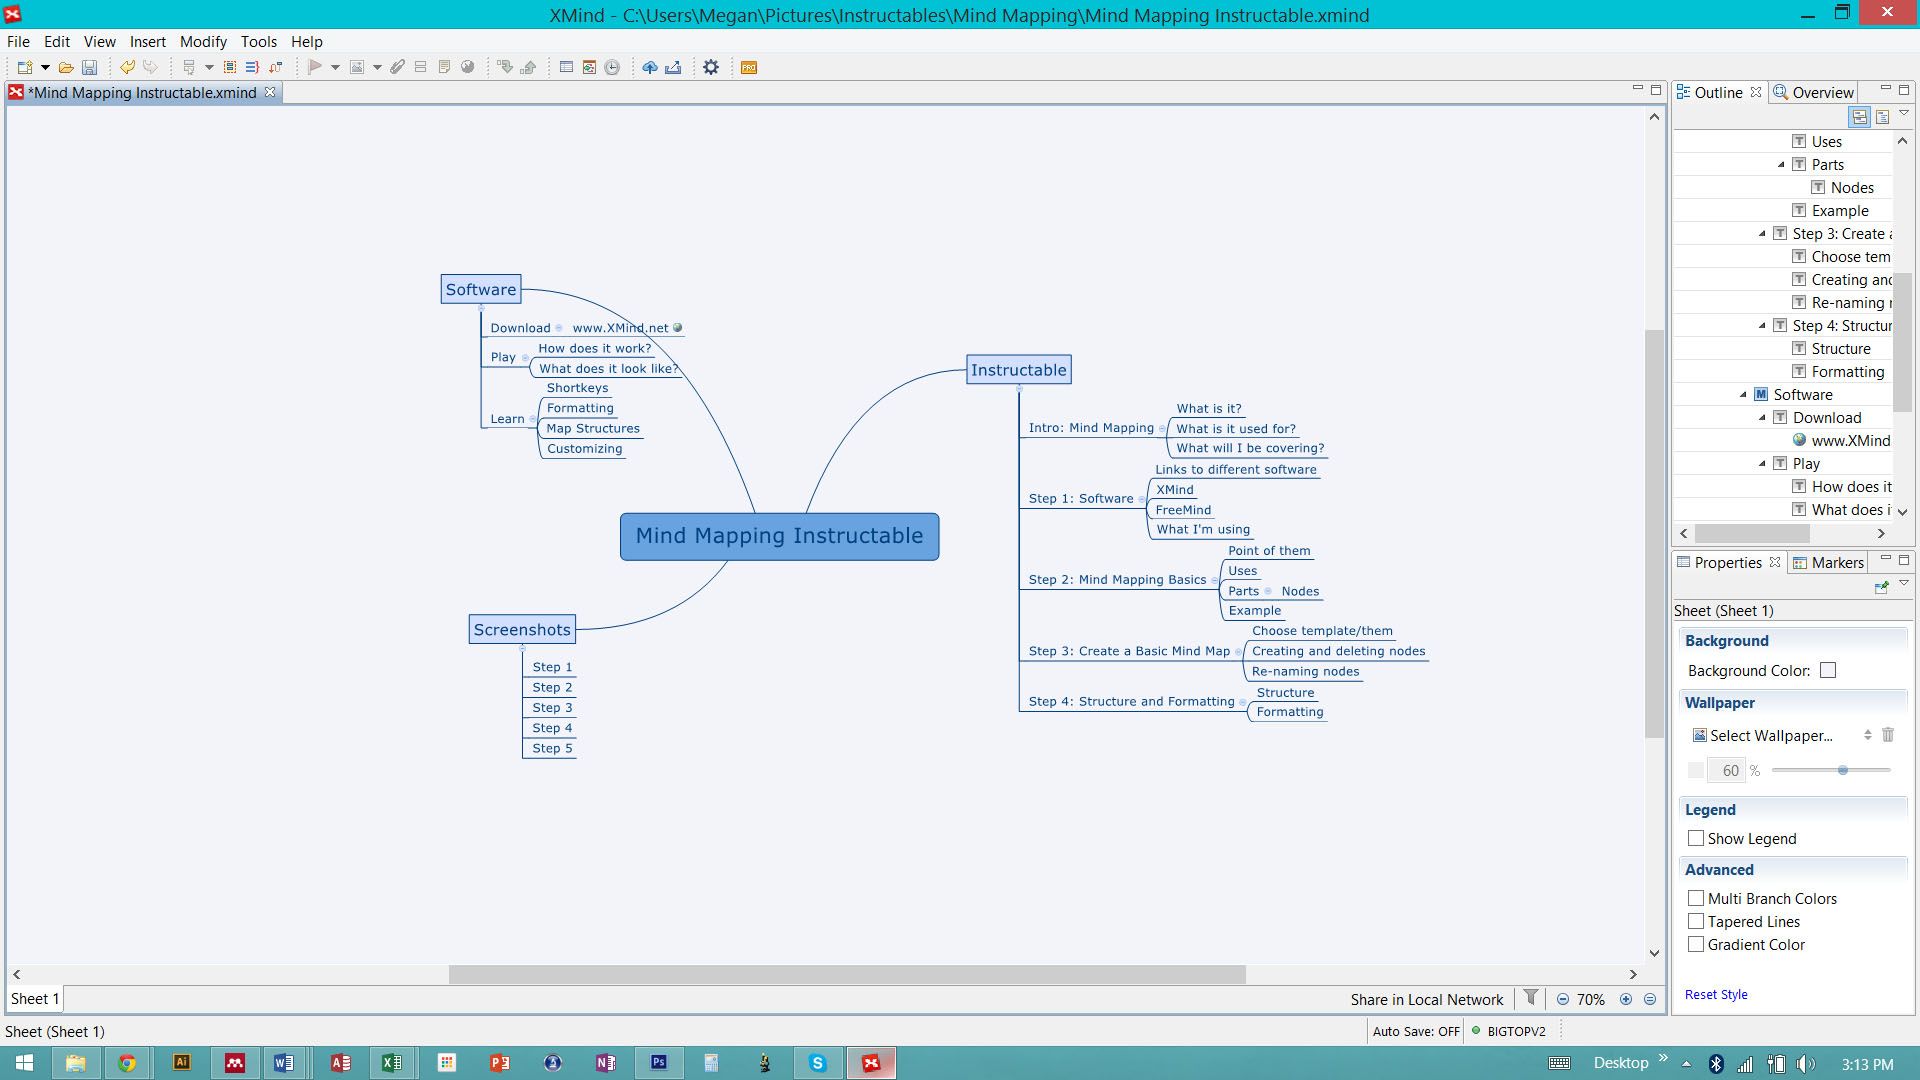
Task: Turn on Tapered Lines
Action: (x=1695, y=921)
